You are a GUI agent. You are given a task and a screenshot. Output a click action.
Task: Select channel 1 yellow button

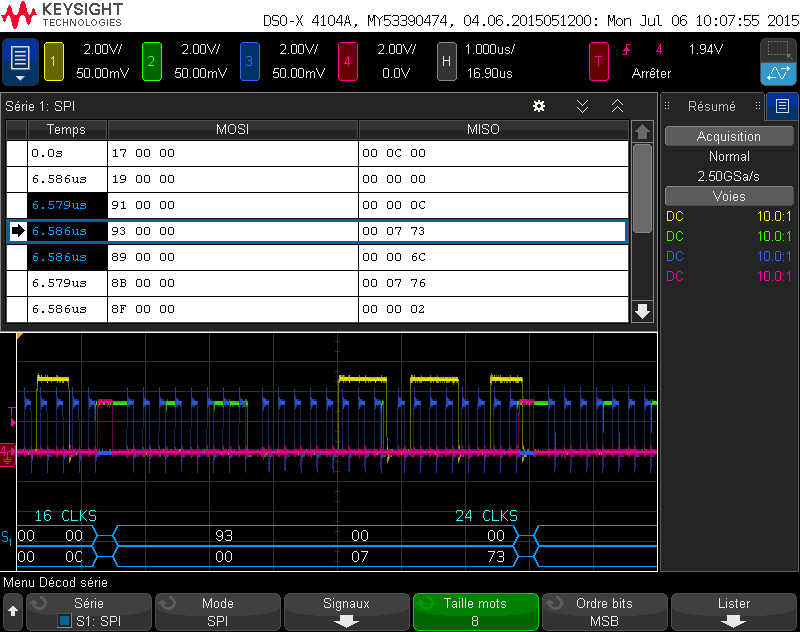click(x=54, y=62)
